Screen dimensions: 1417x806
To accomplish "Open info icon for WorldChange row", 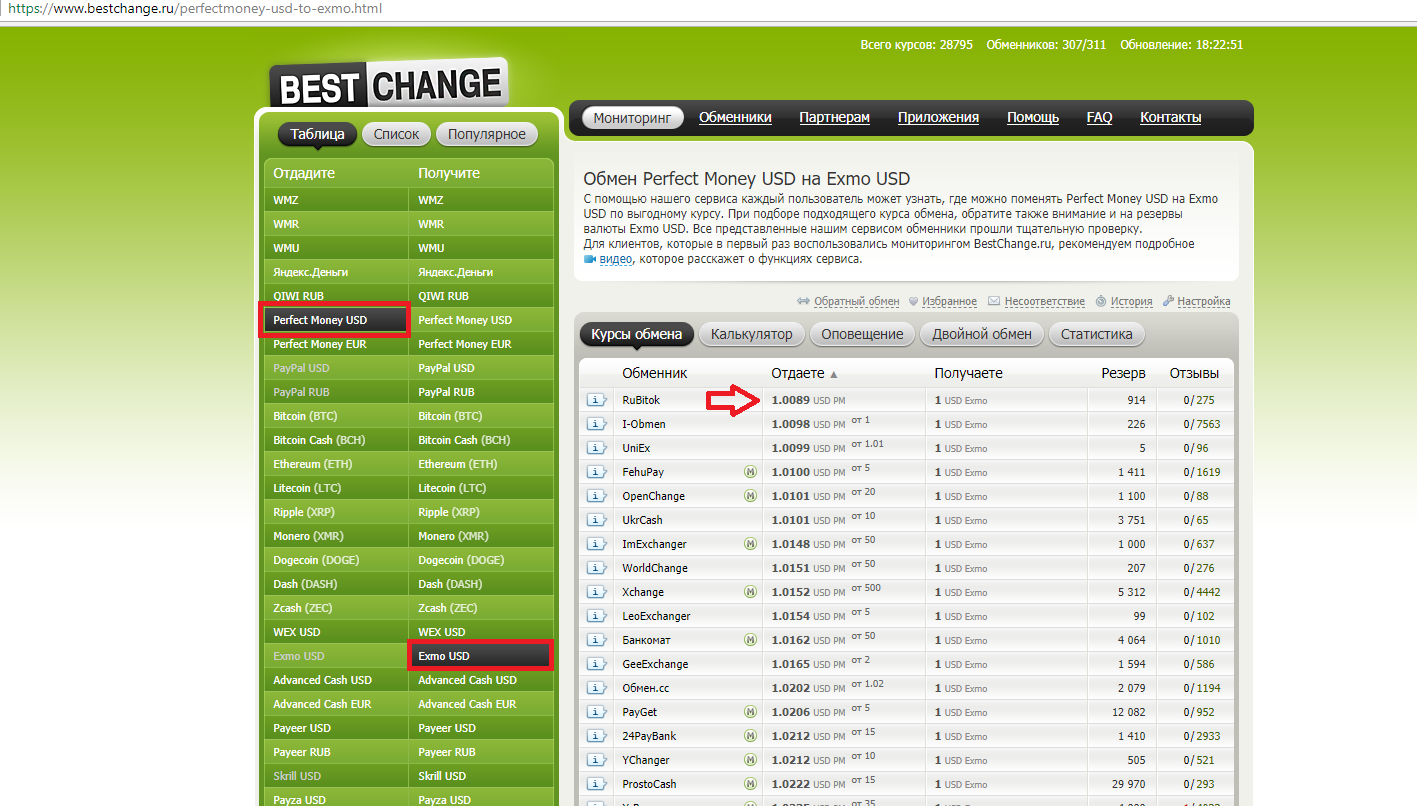I will click(x=597, y=568).
